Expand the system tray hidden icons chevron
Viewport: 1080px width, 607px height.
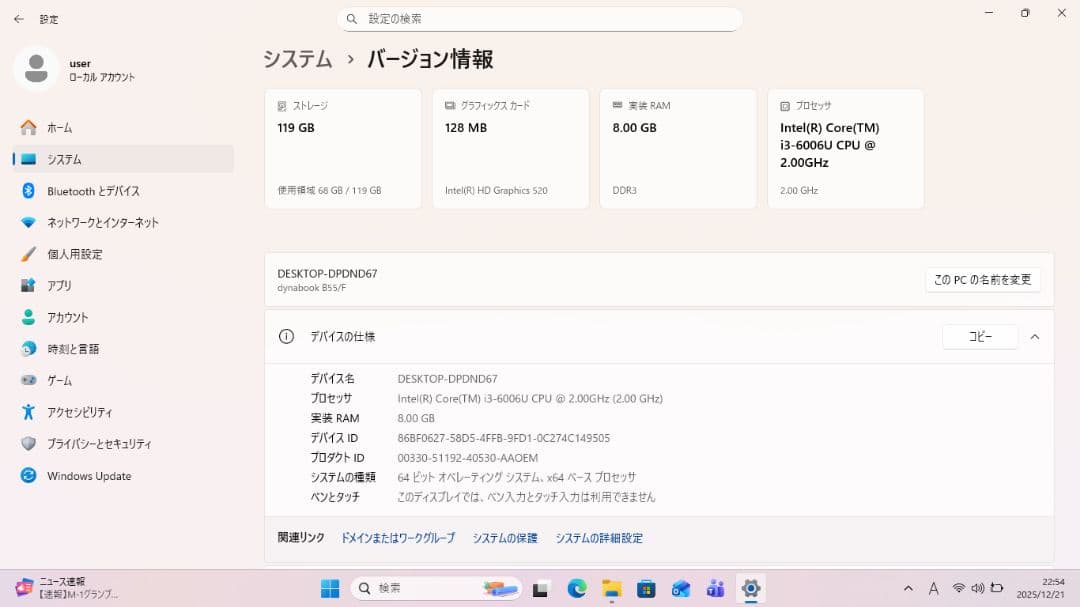click(908, 588)
